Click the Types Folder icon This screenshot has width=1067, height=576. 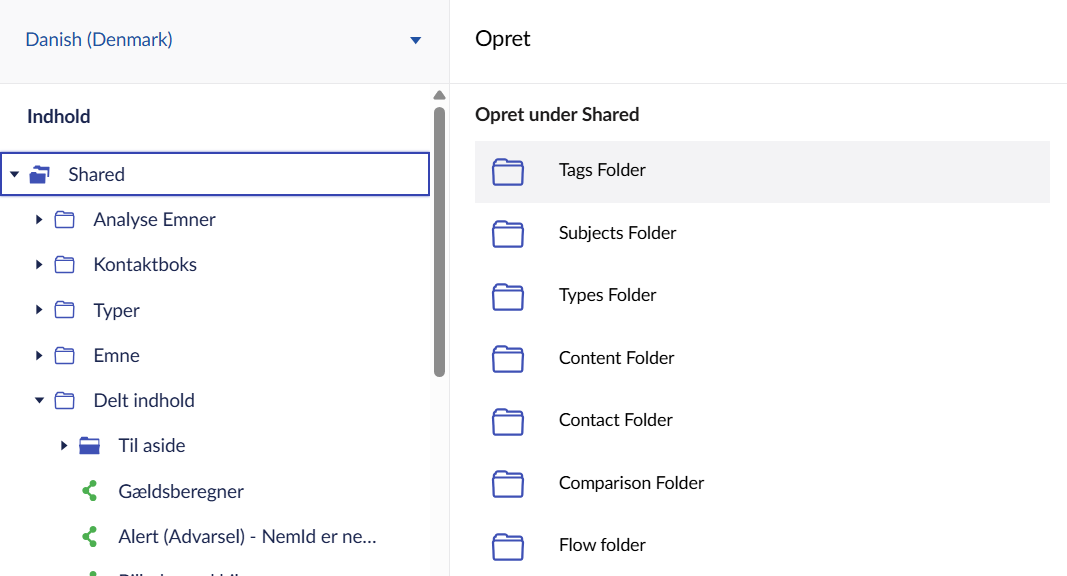click(508, 296)
